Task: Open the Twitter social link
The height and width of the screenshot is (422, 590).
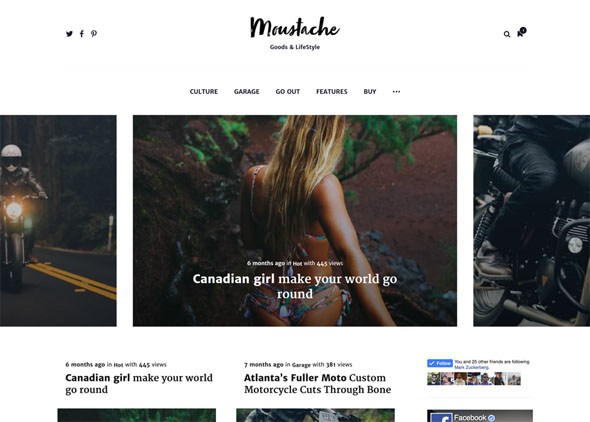Action: 69,34
